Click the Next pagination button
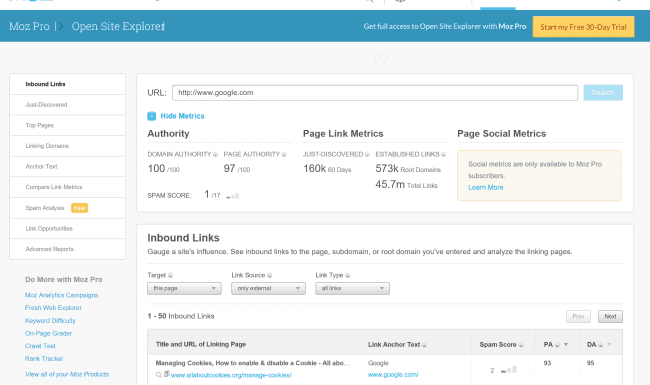Viewport: 650px width, 385px height. (x=610, y=317)
